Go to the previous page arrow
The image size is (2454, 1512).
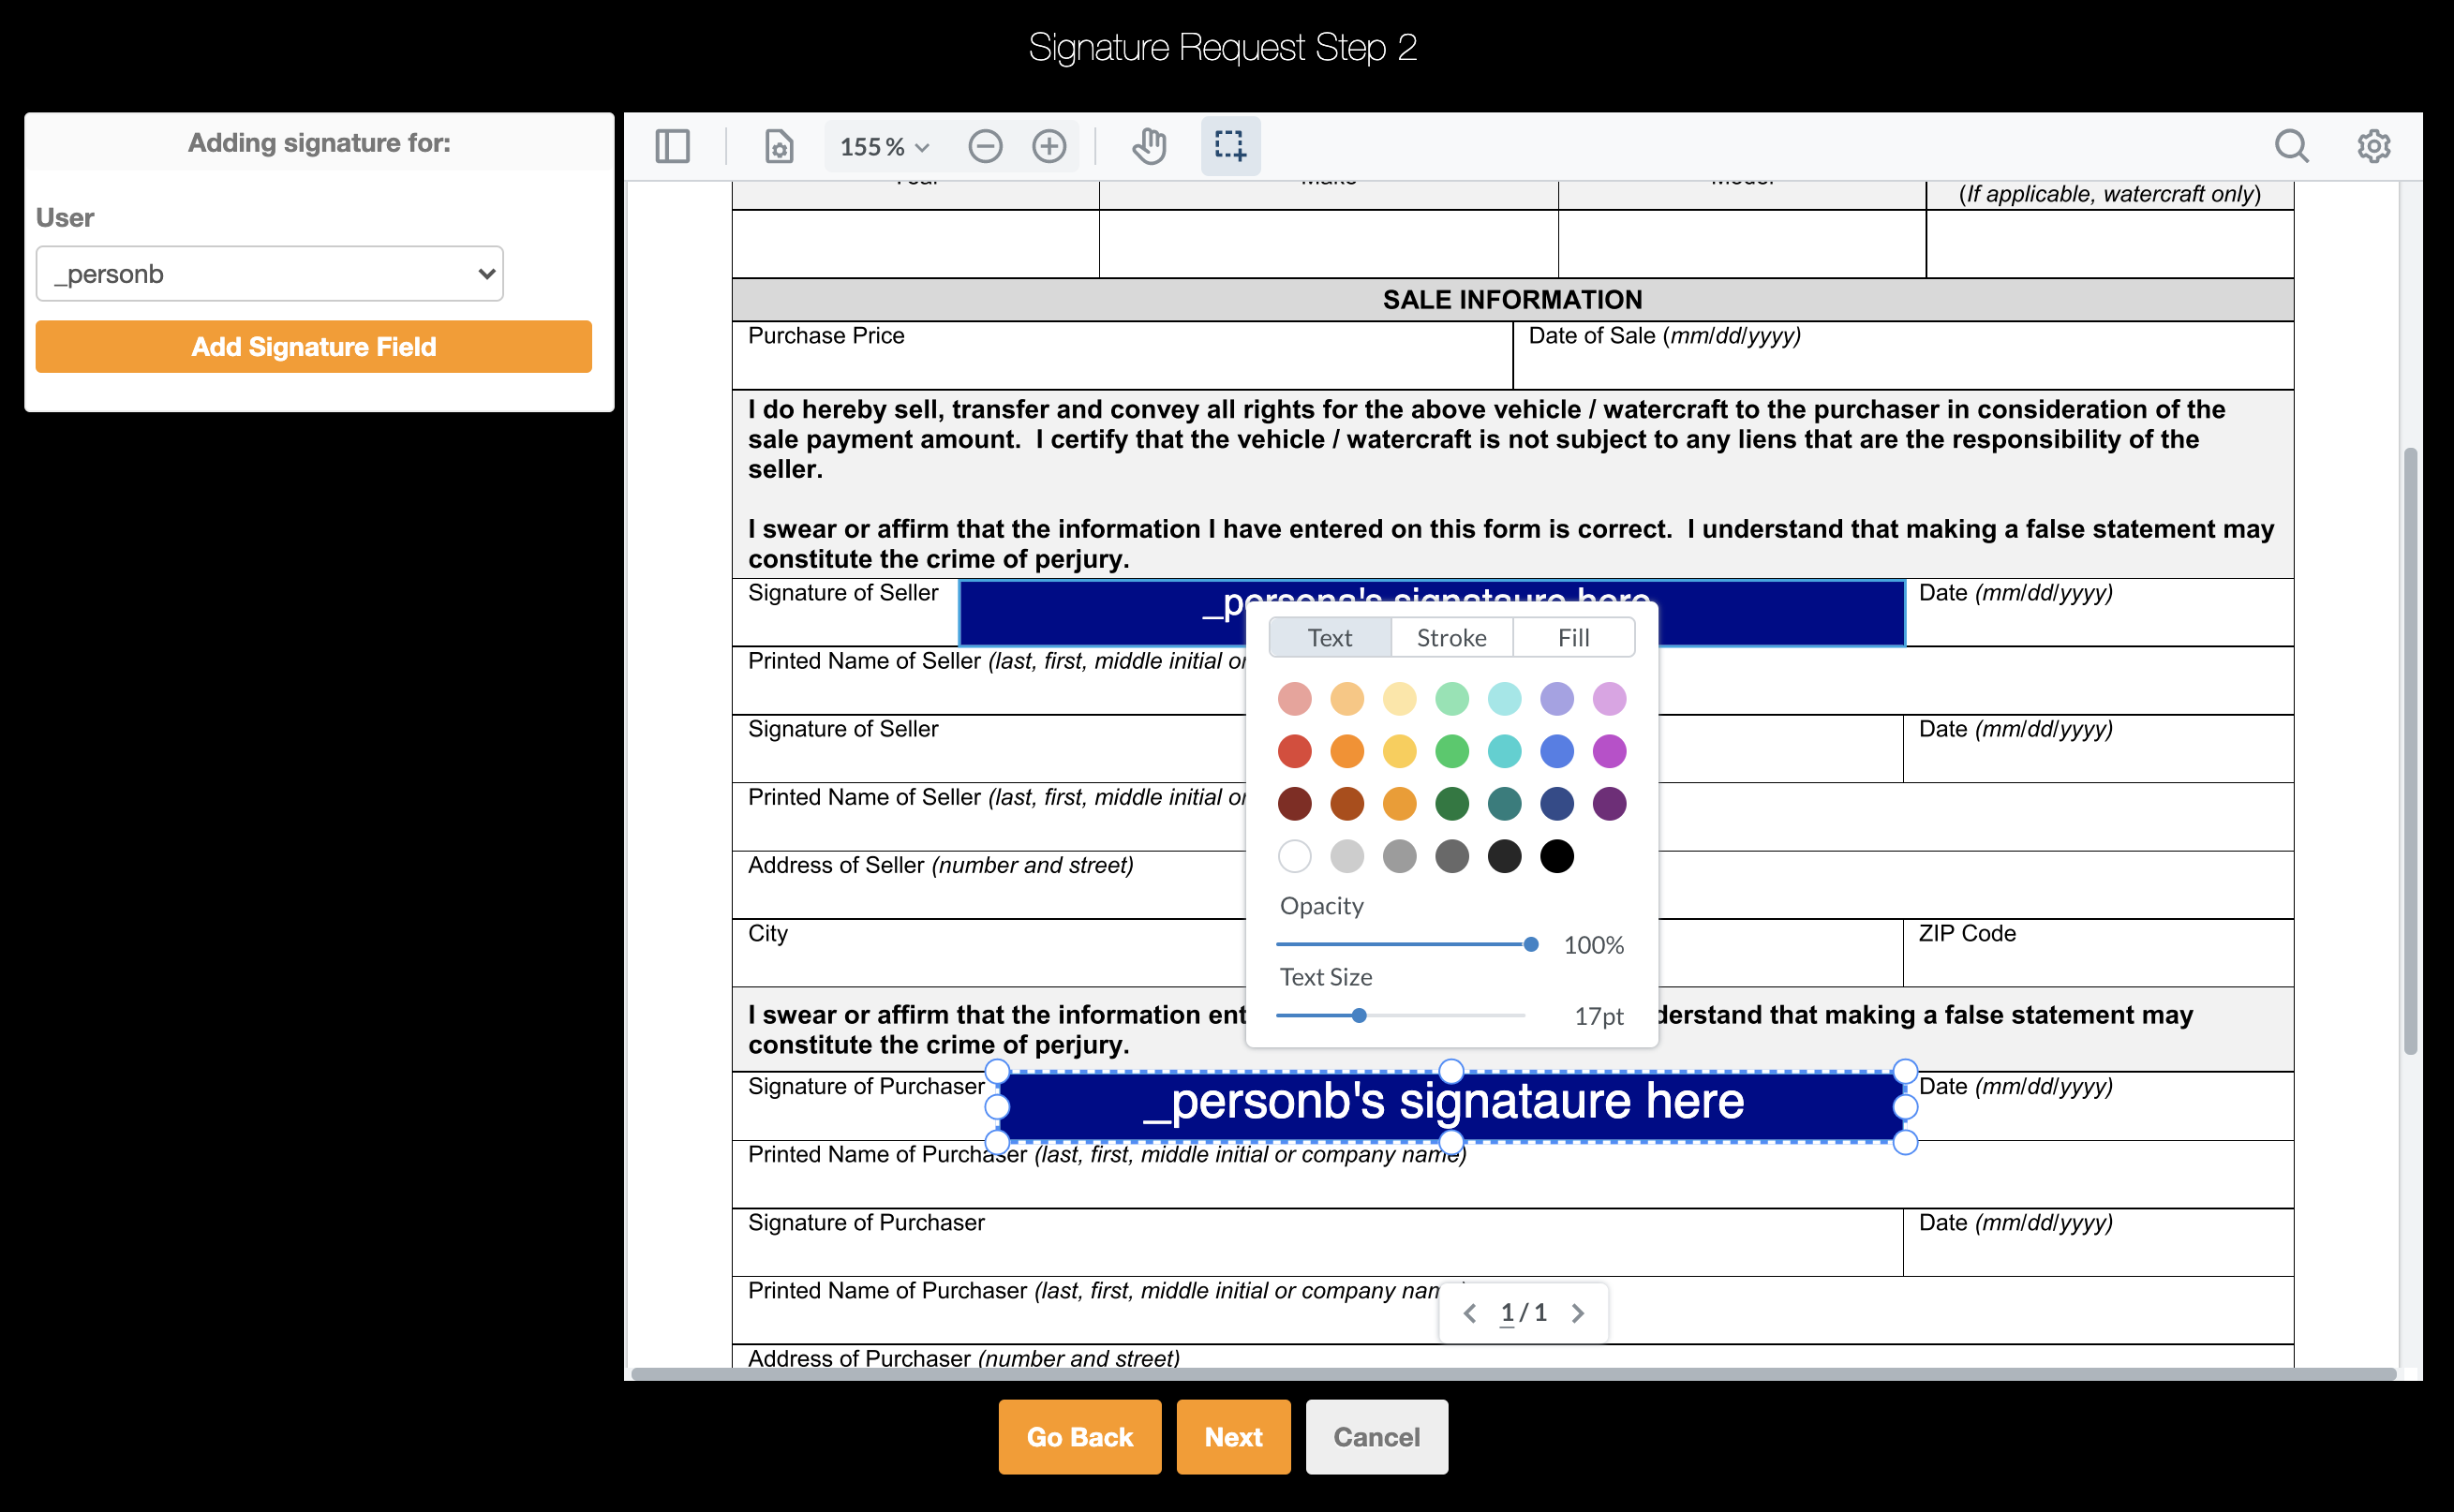[x=1469, y=1313]
